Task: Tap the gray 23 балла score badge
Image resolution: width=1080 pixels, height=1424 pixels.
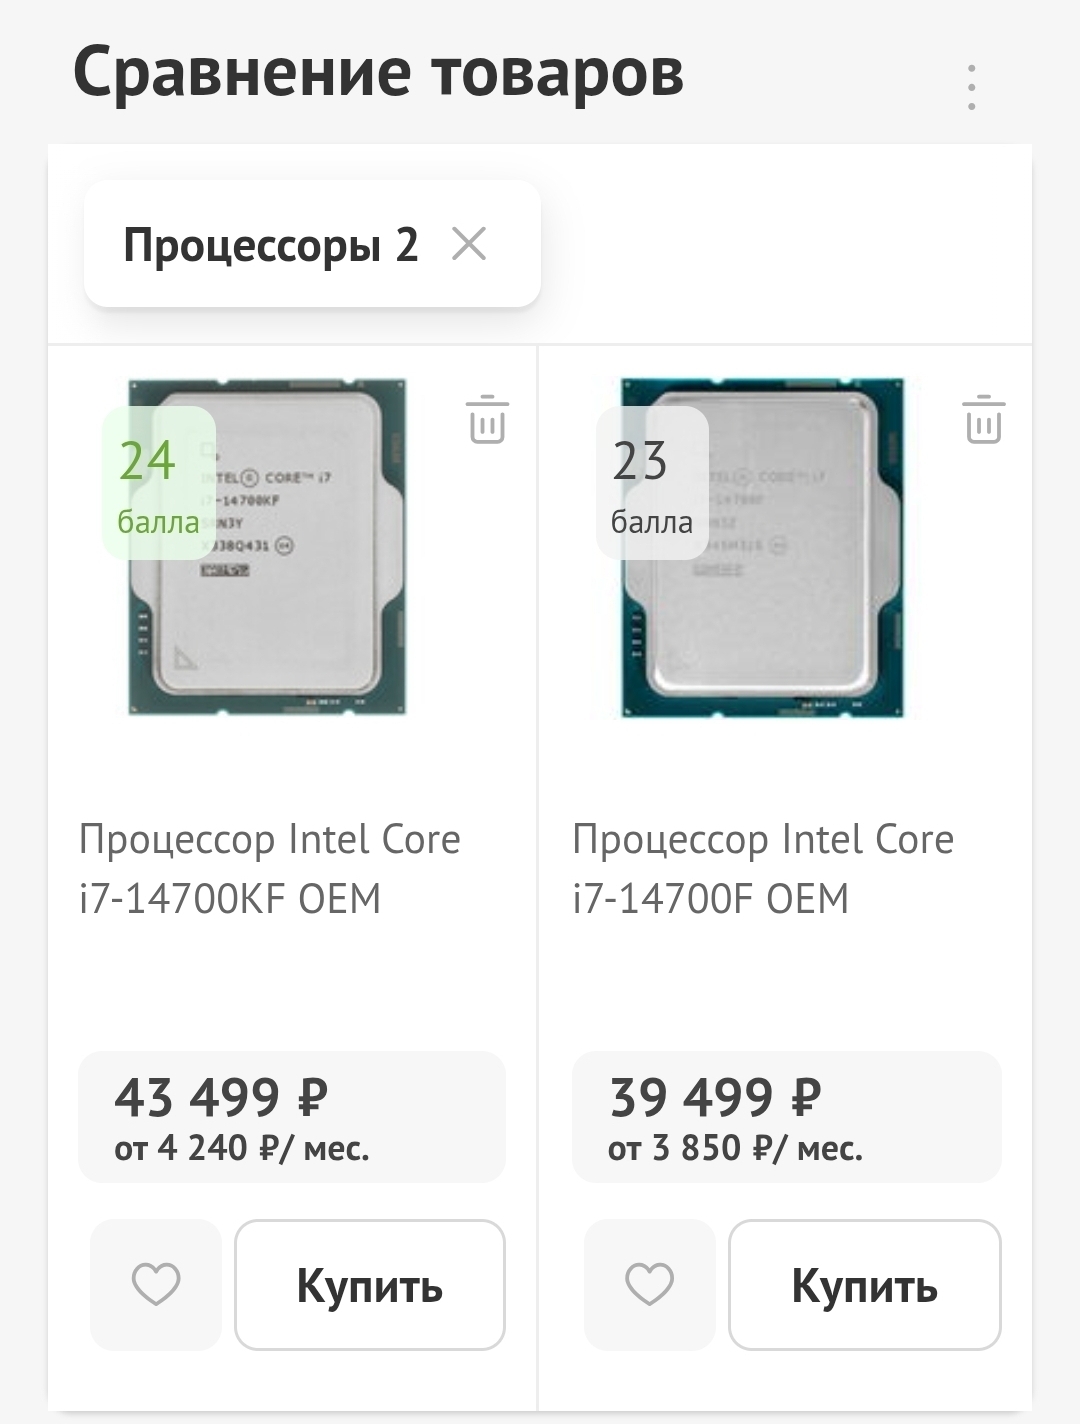Action: point(652,483)
